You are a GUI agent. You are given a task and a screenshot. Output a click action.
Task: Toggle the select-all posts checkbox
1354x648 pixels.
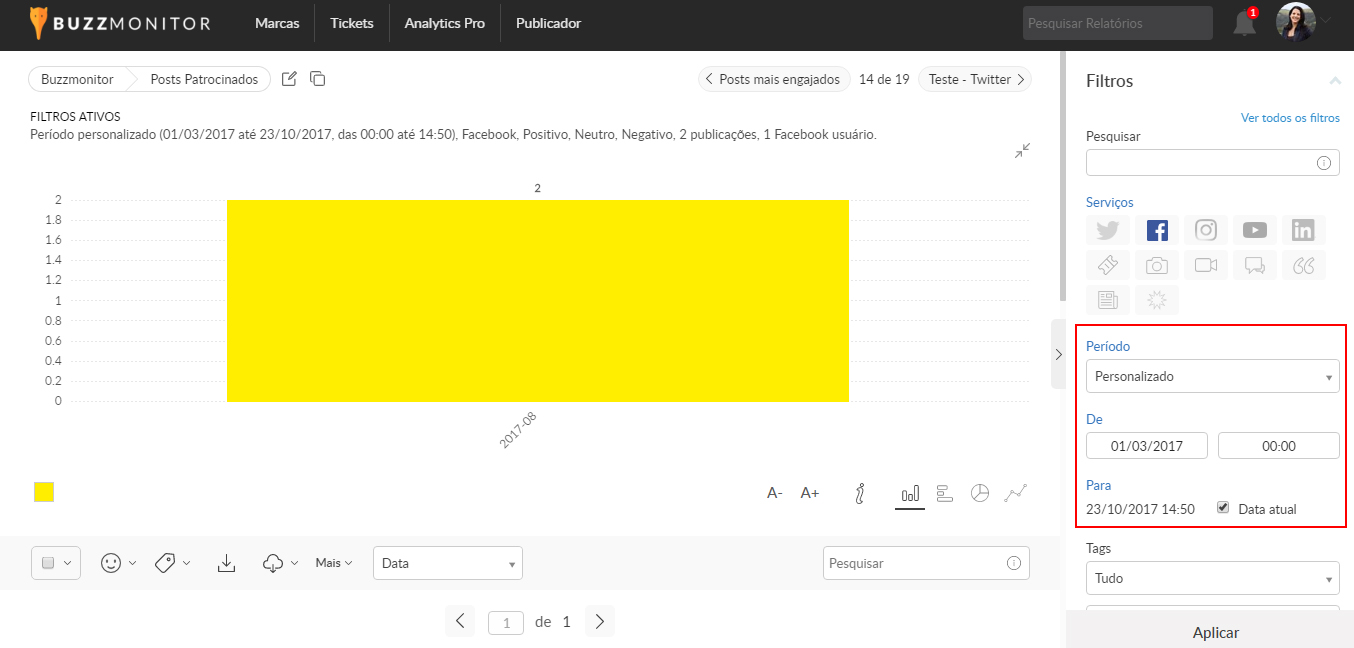pyautogui.click(x=48, y=563)
